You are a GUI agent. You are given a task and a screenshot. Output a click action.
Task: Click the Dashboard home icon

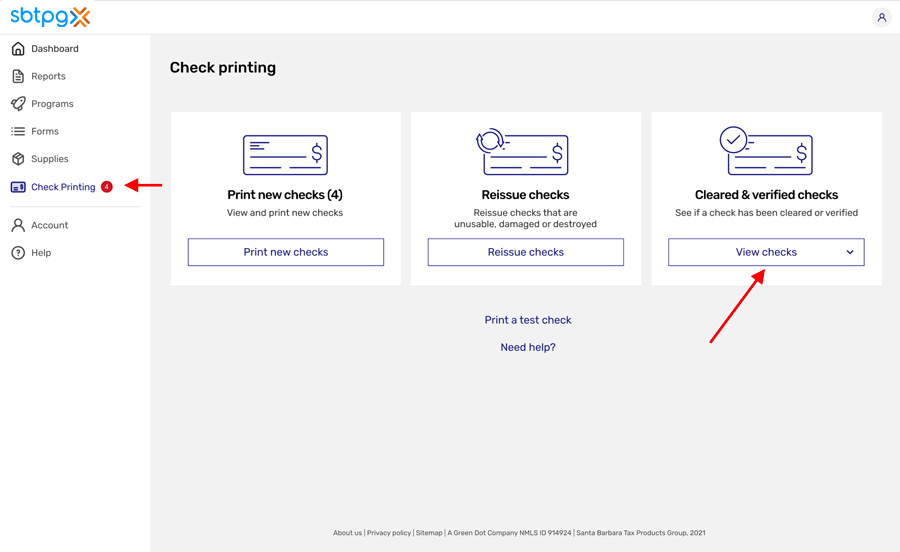click(18, 49)
